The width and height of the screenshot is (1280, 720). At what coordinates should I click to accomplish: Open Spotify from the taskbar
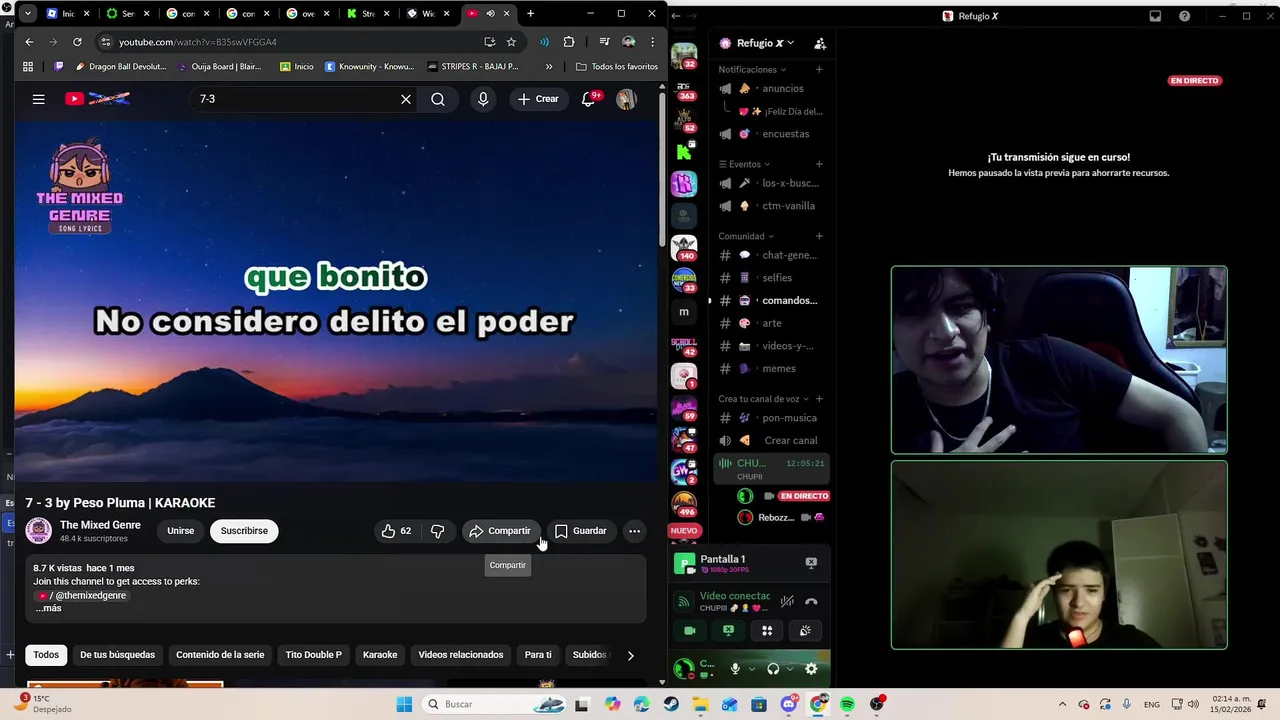(848, 704)
